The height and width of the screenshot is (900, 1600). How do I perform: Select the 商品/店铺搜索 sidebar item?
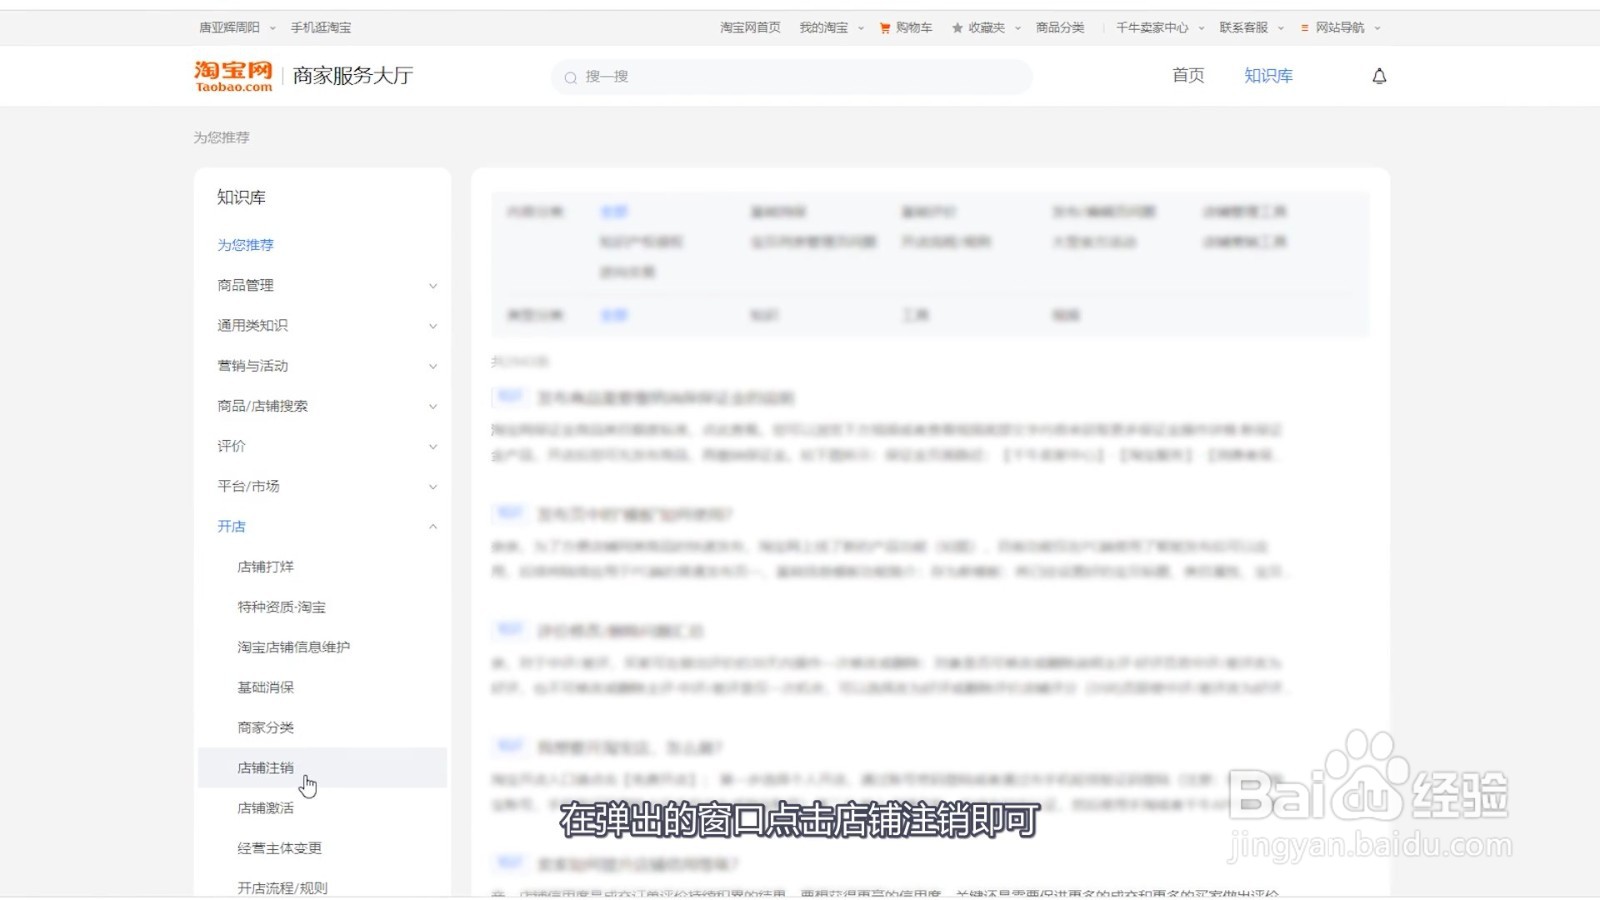click(262, 406)
